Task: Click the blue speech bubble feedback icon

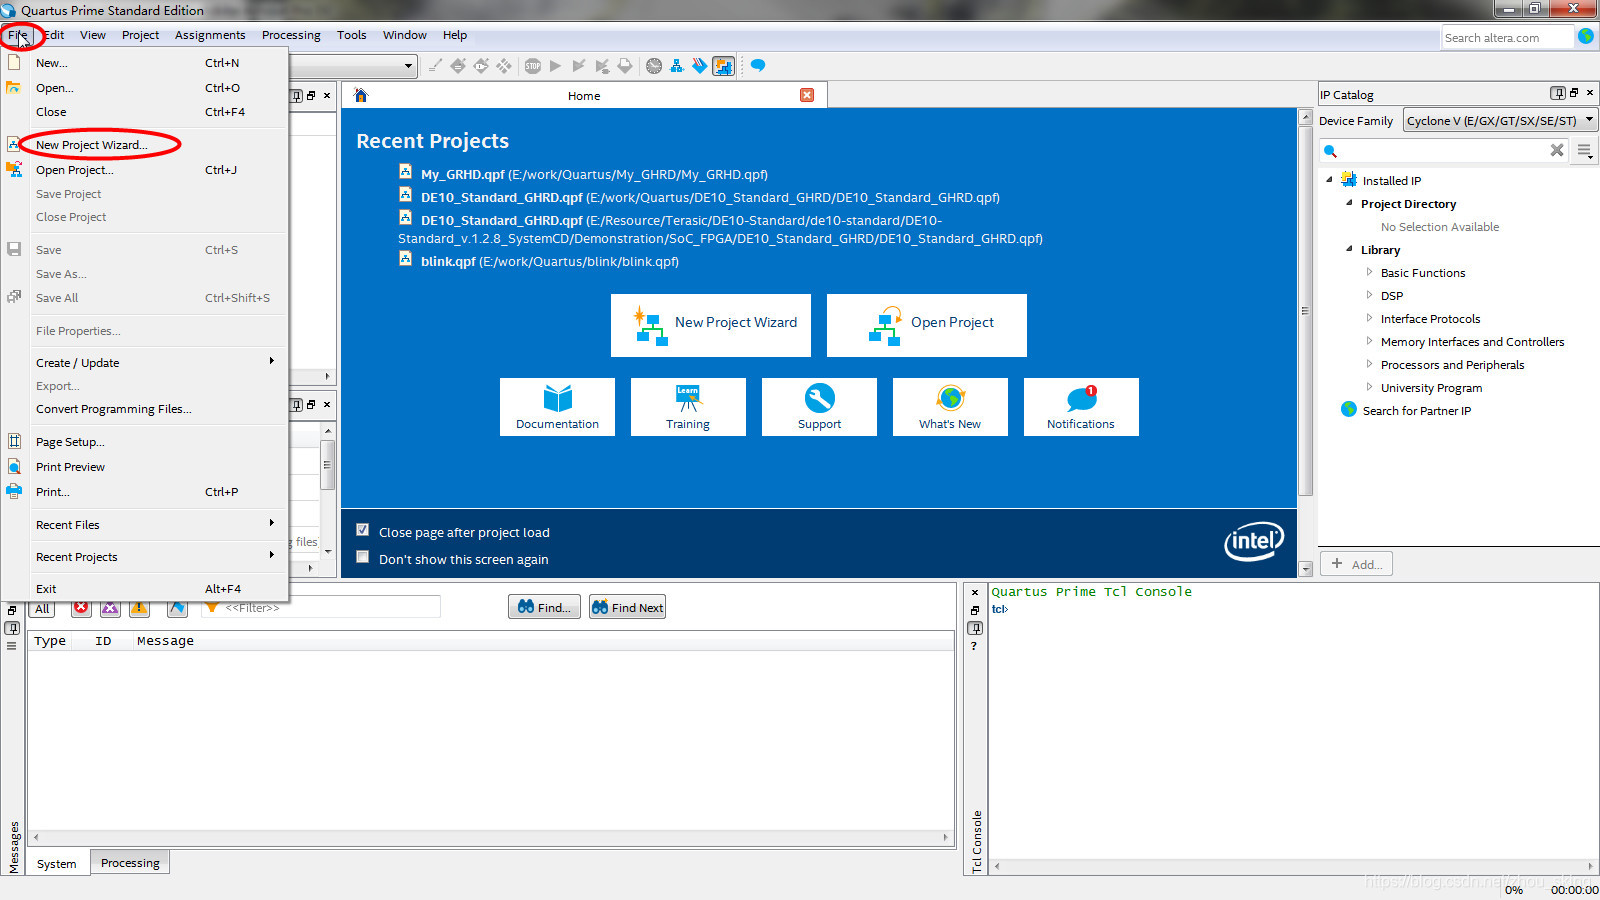Action: 758,66
